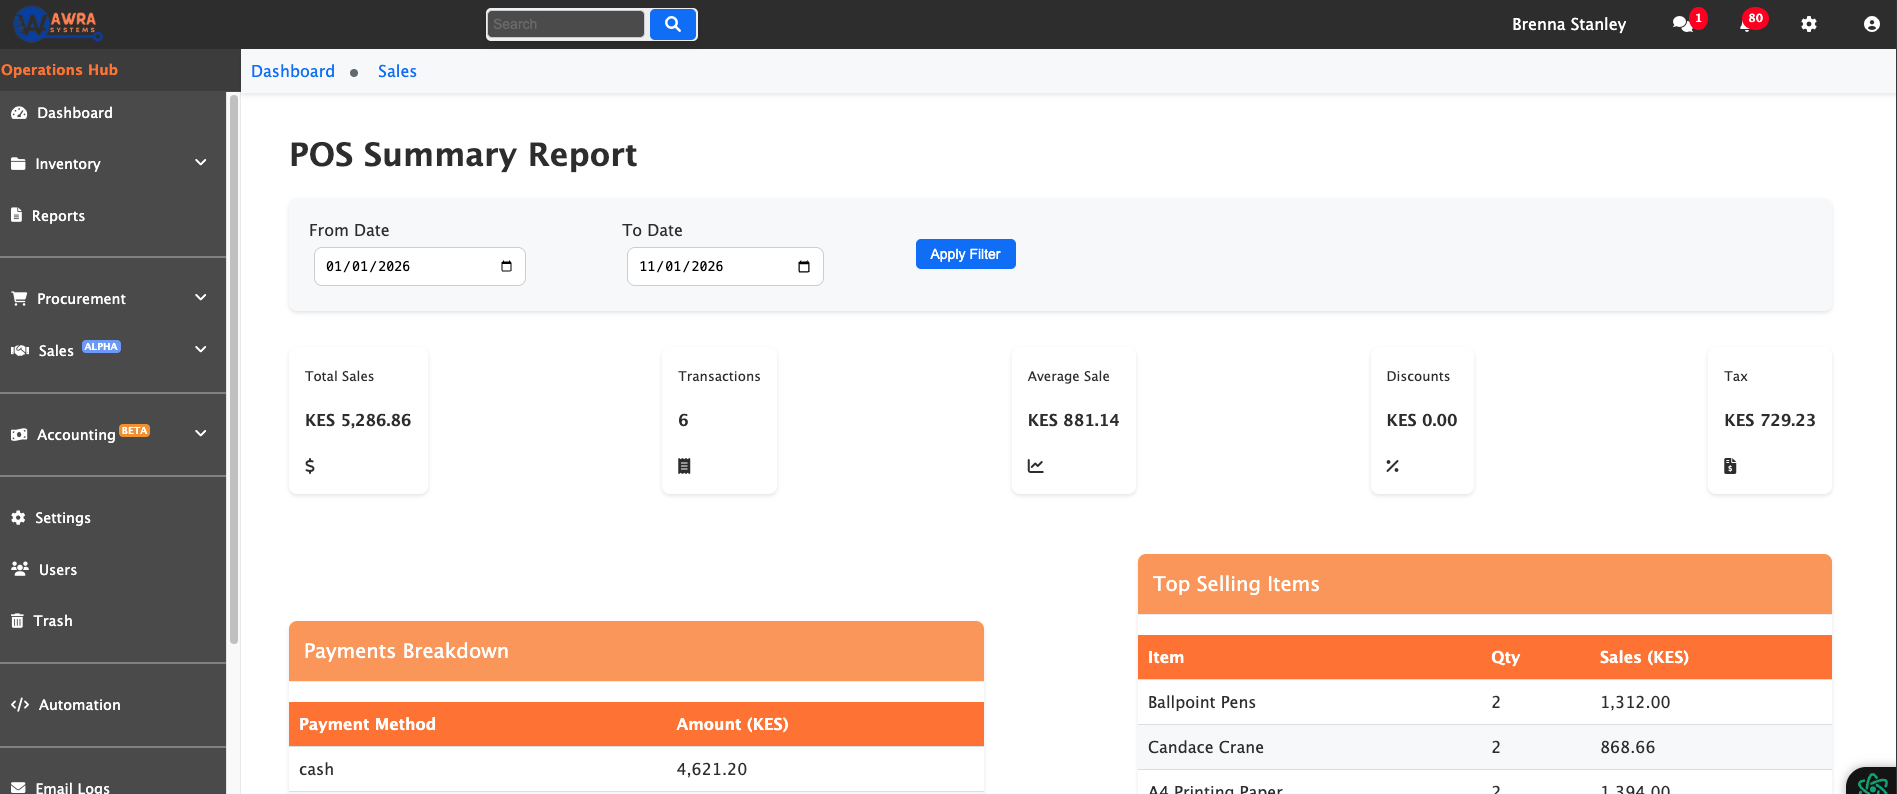Click the Inventory folder icon
The width and height of the screenshot is (1897, 794).
[x=18, y=163]
